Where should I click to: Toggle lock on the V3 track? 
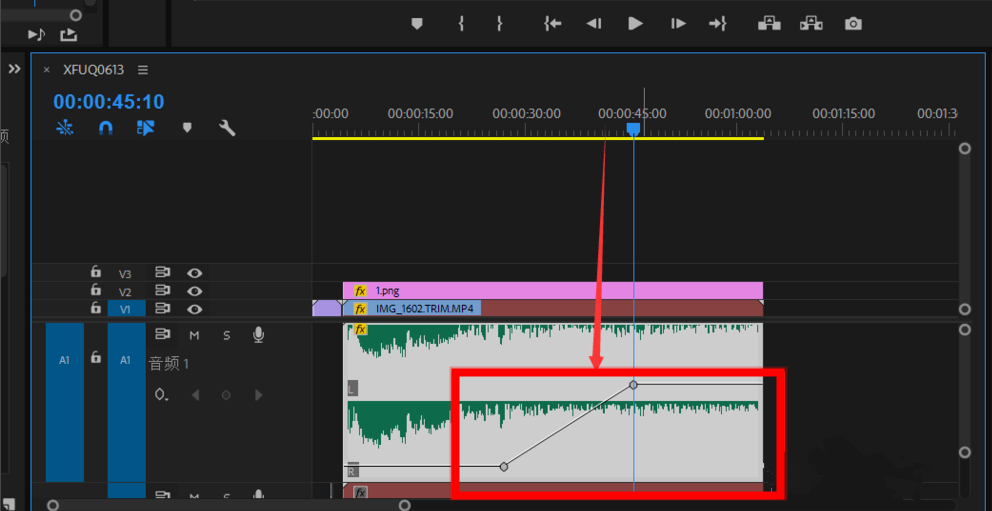coord(96,273)
